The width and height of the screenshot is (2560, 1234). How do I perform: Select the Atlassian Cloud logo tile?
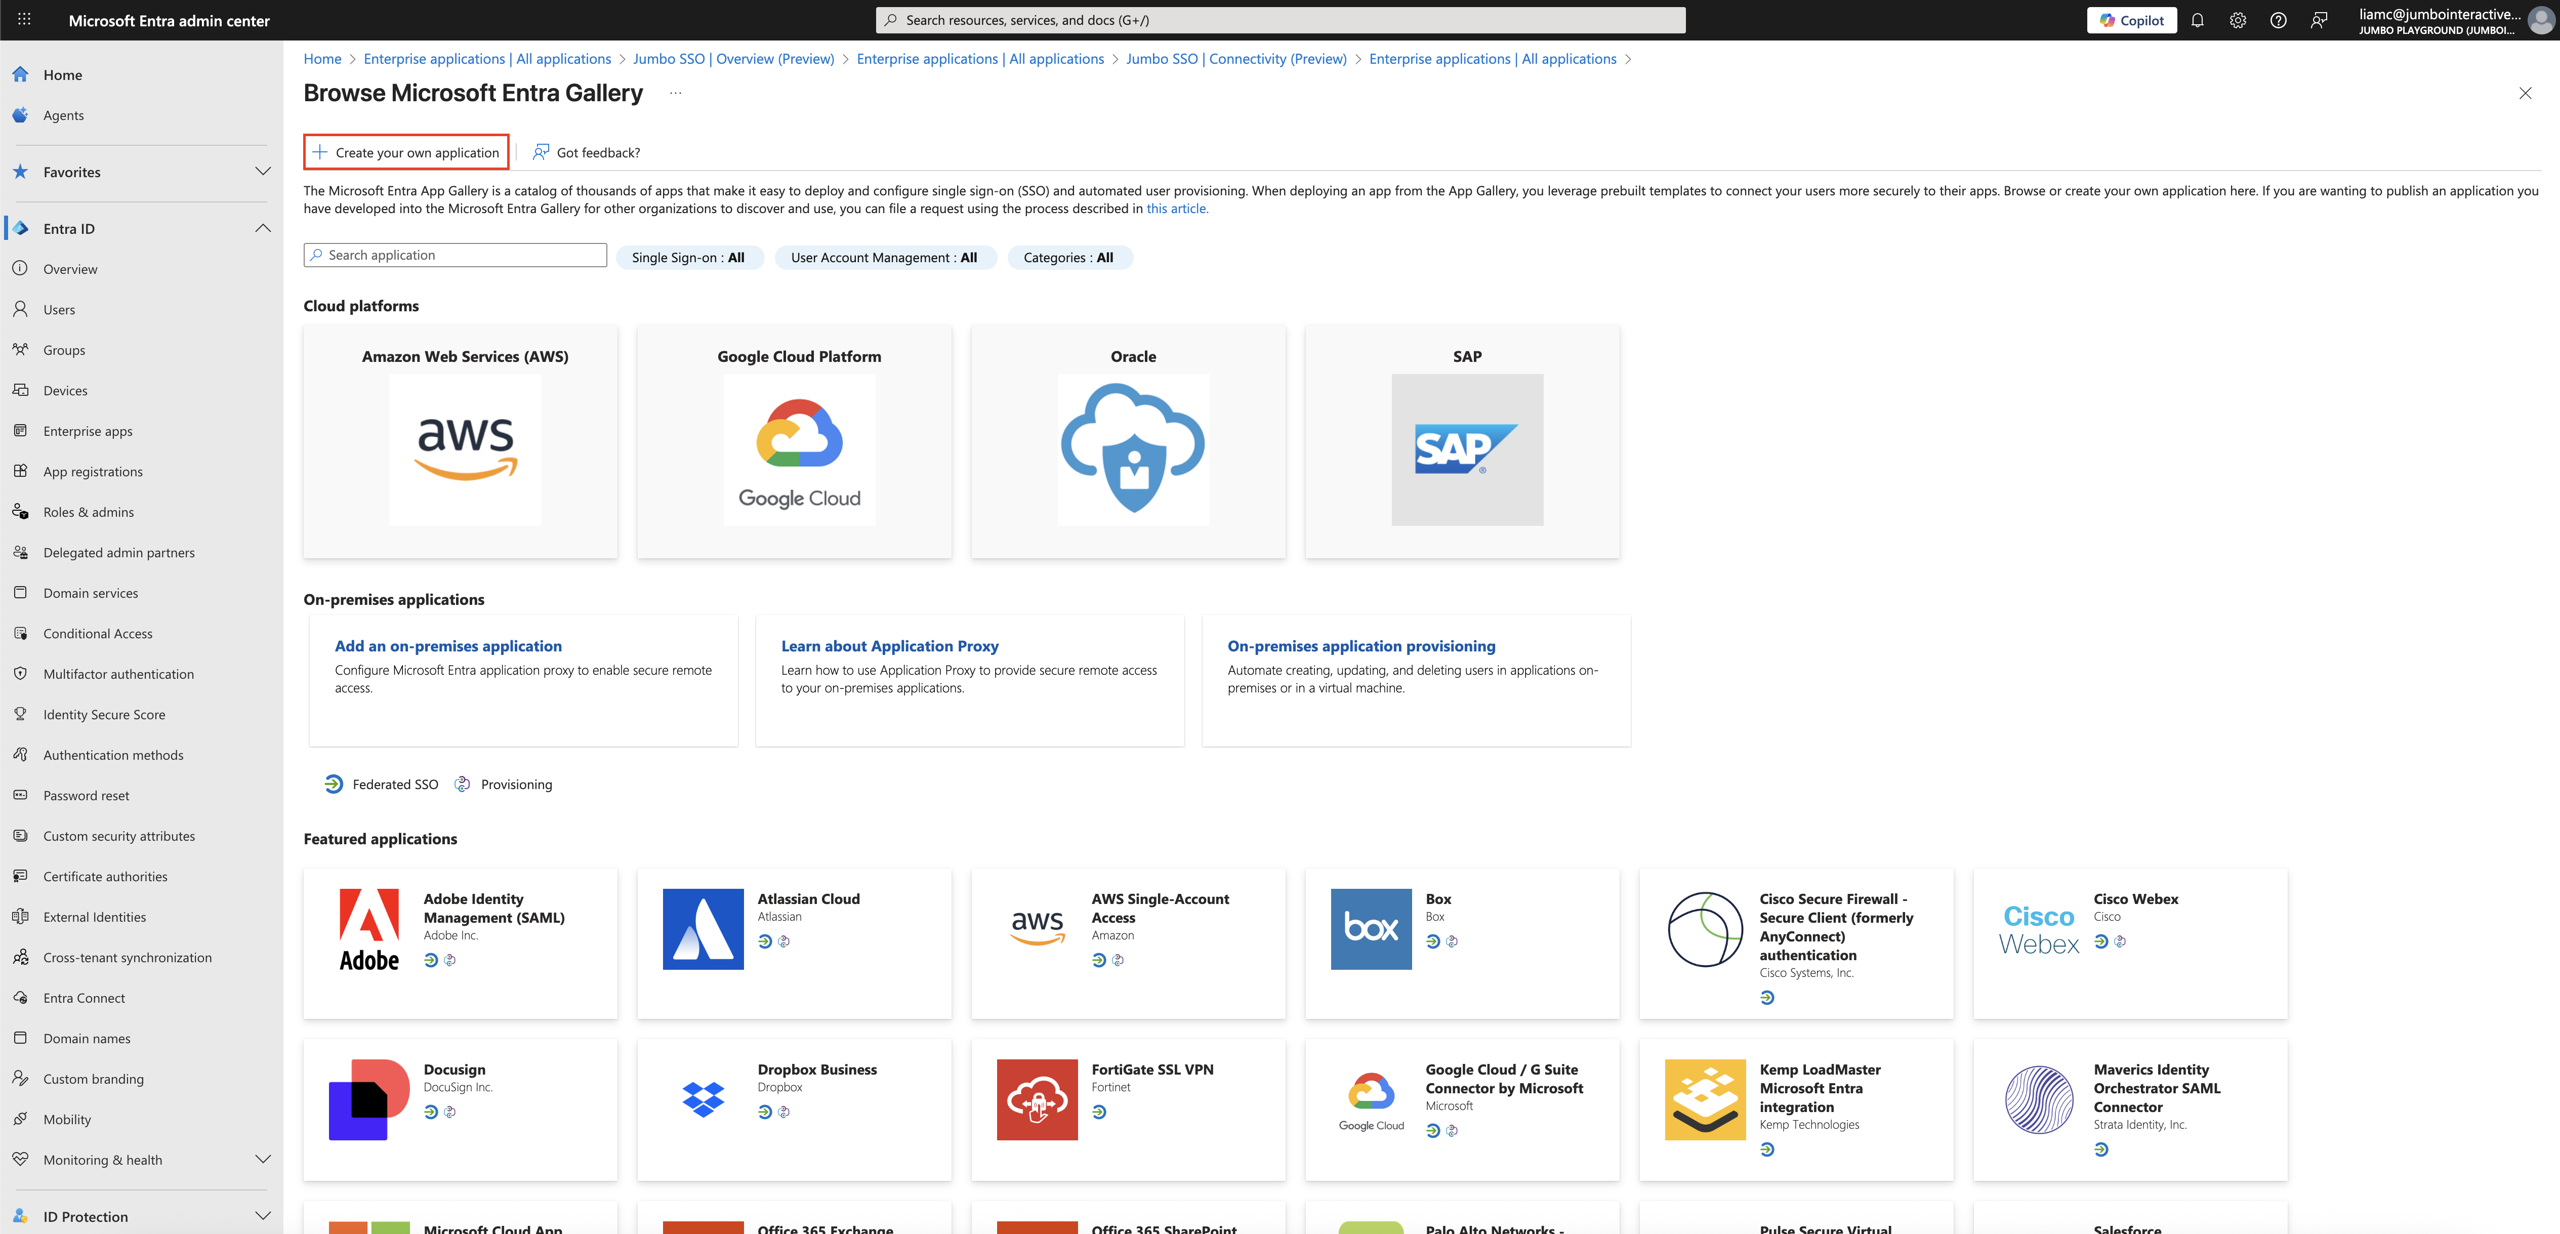pyautogui.click(x=703, y=929)
